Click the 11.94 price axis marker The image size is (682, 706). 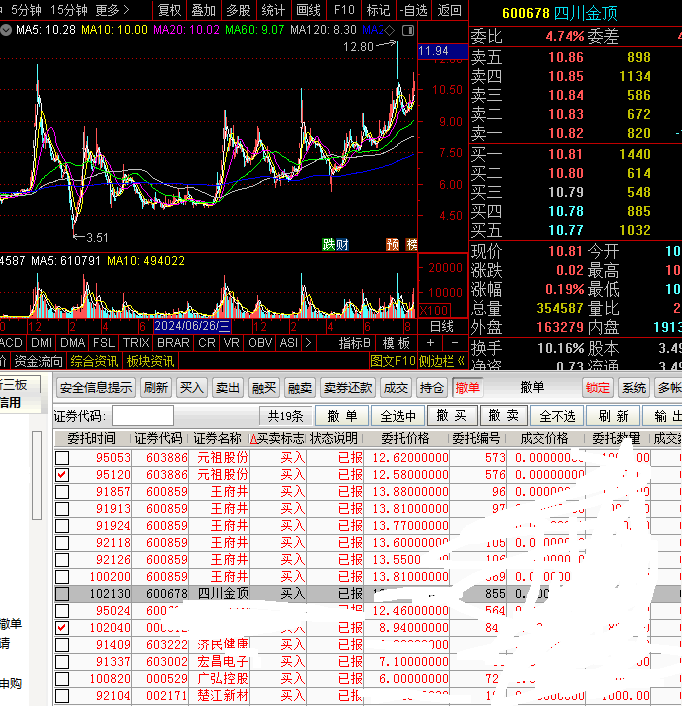[x=442, y=51]
